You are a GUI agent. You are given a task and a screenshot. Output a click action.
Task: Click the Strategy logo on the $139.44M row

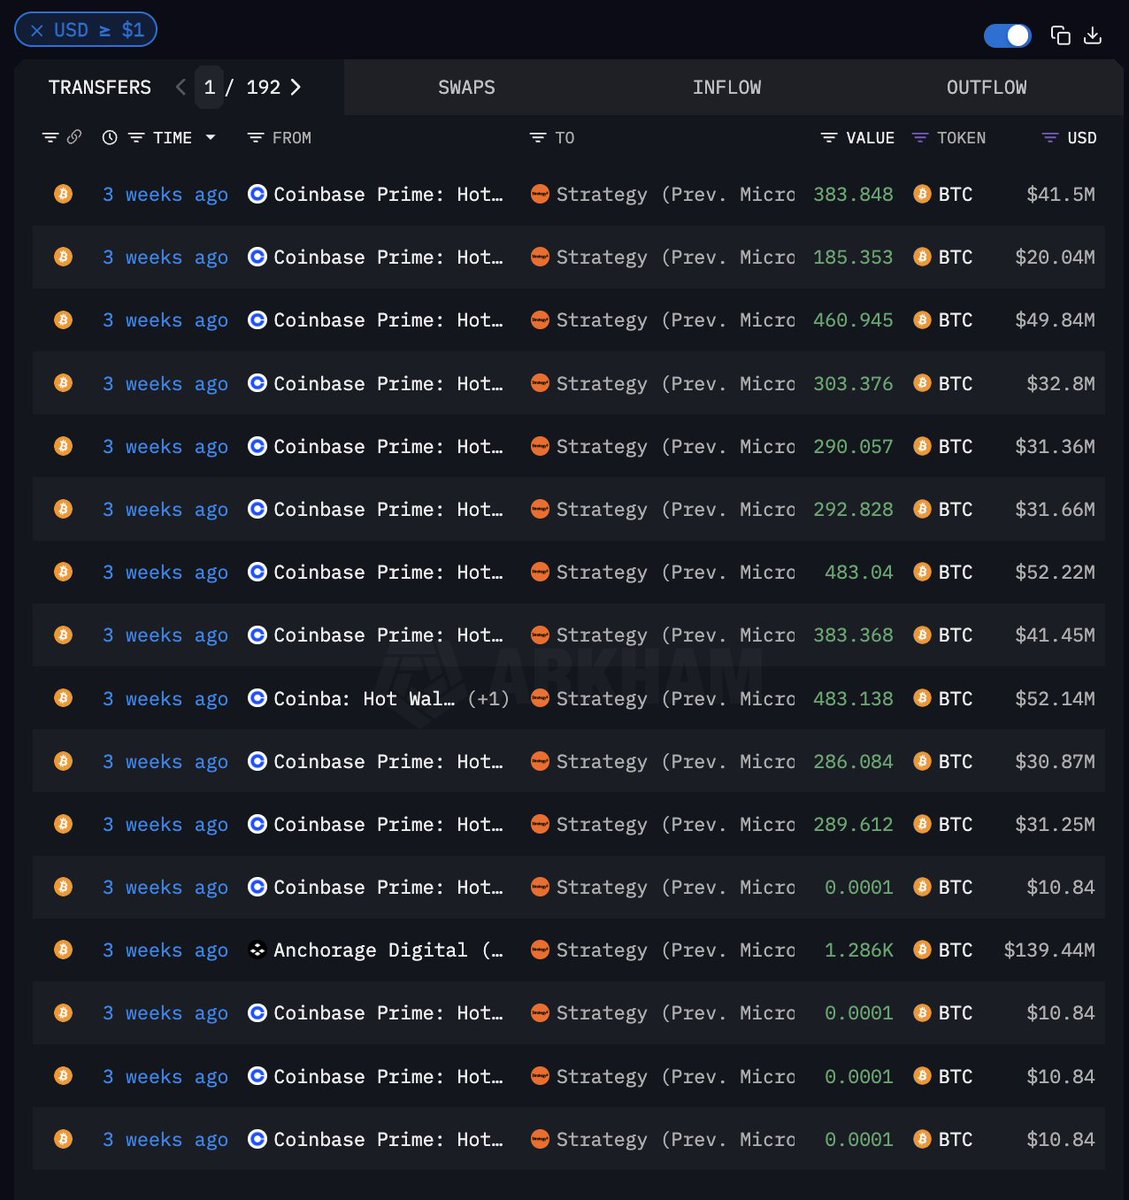click(540, 950)
